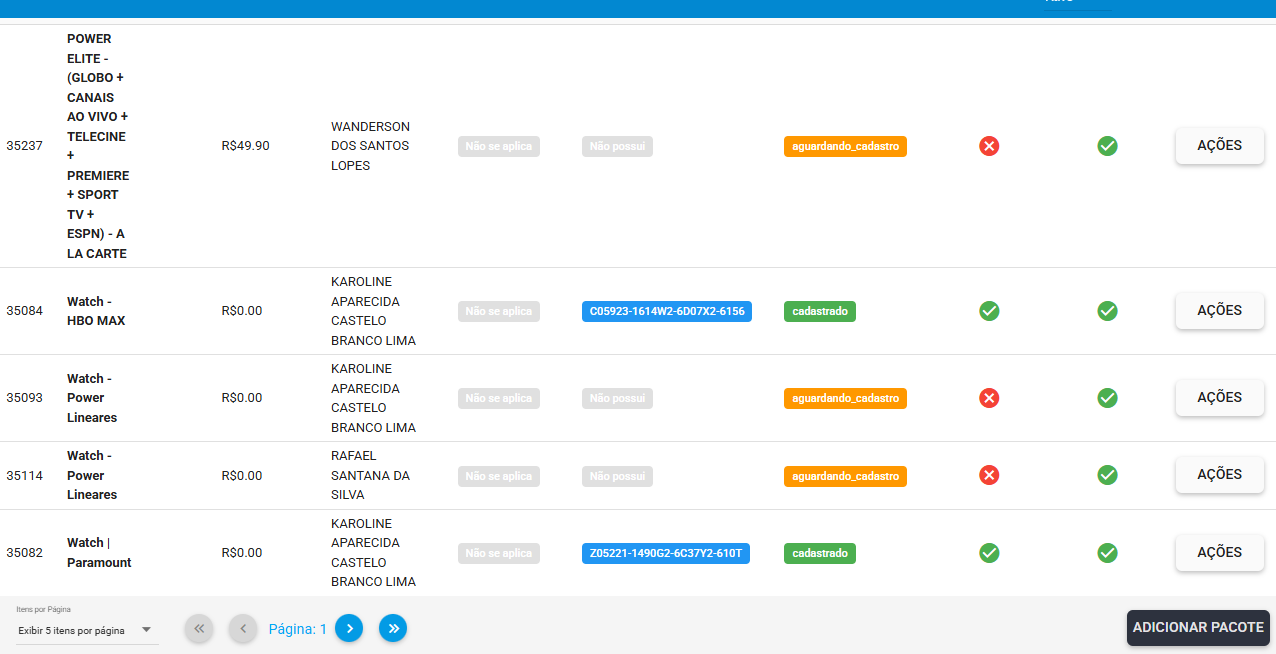Click aguardando_cadastro status in row 35093
Screen dimensions: 1276x654
coord(845,398)
